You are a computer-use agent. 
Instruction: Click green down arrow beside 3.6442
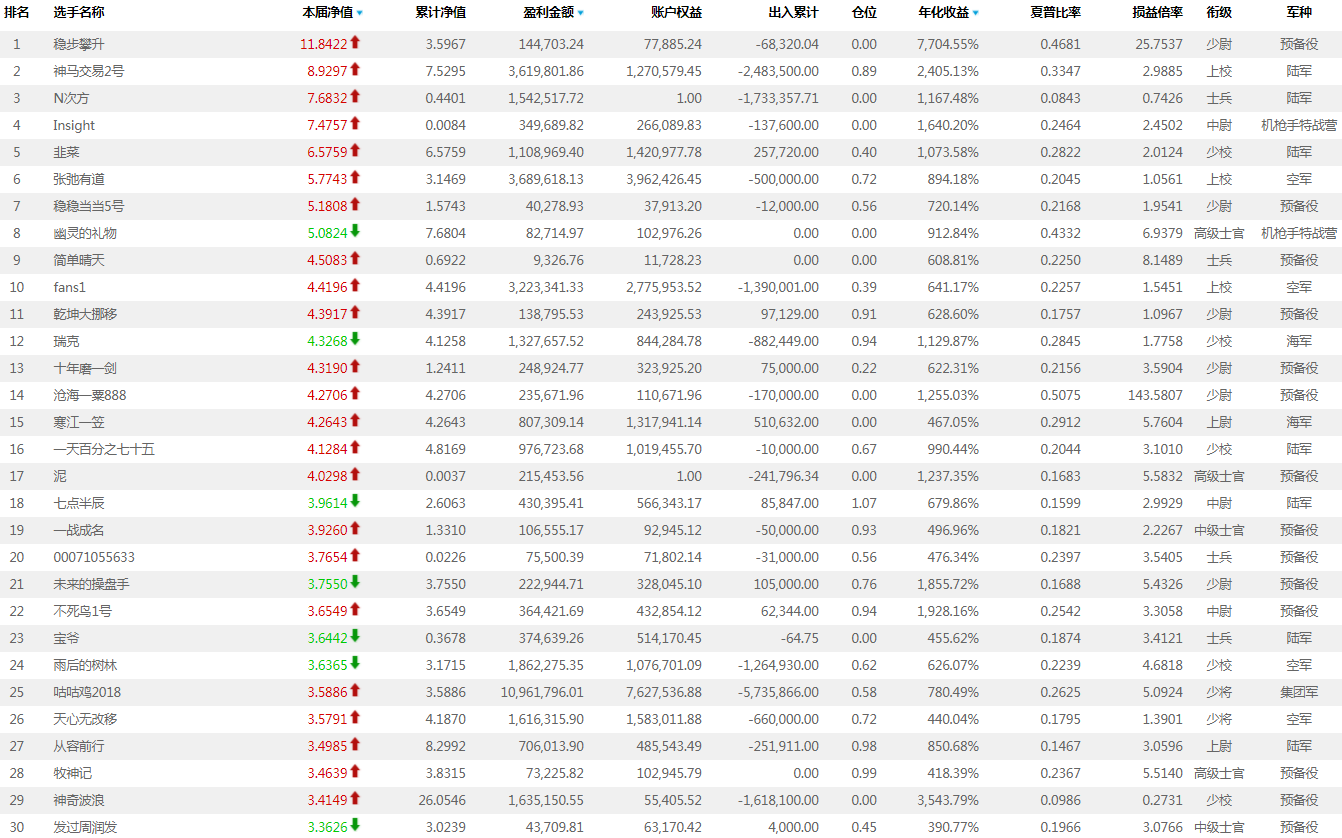click(x=355, y=637)
